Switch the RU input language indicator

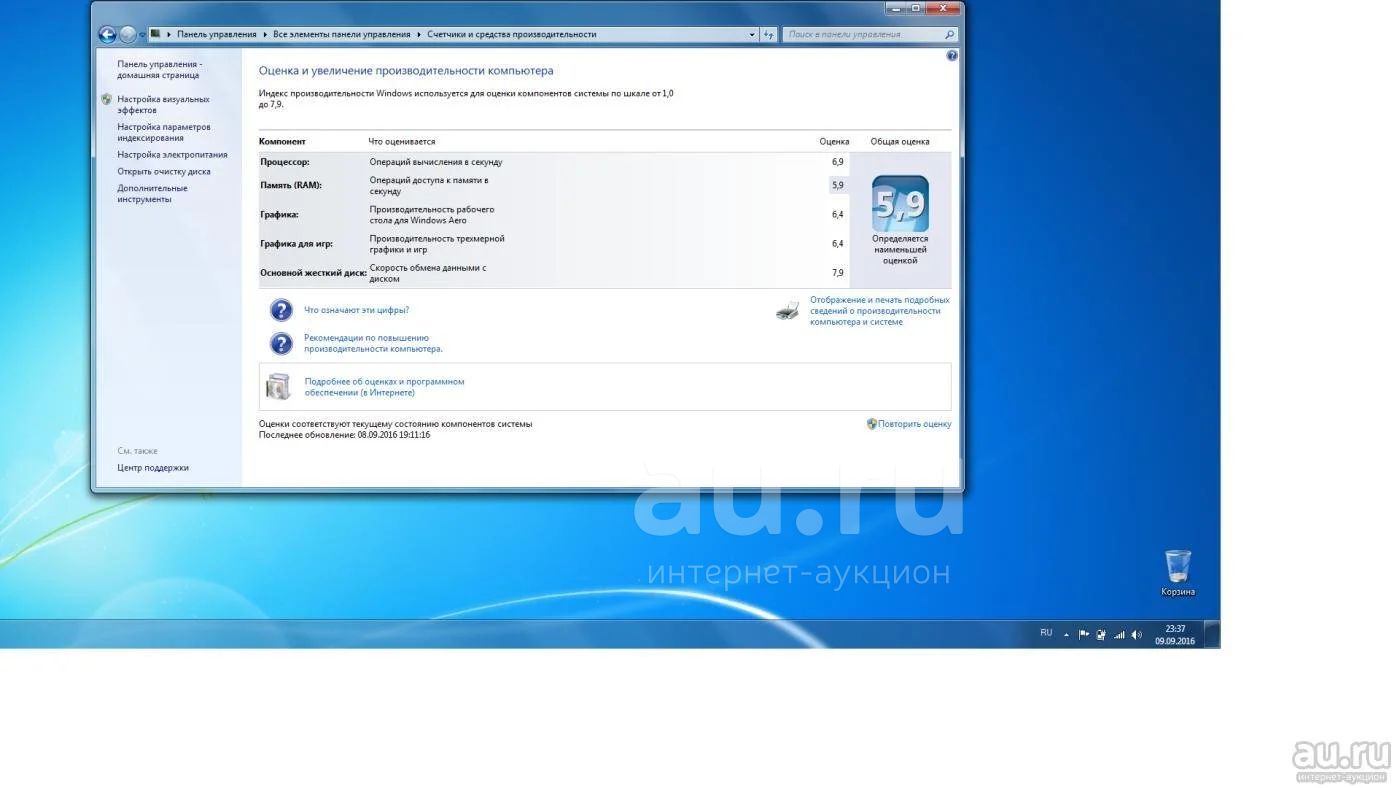click(1046, 633)
